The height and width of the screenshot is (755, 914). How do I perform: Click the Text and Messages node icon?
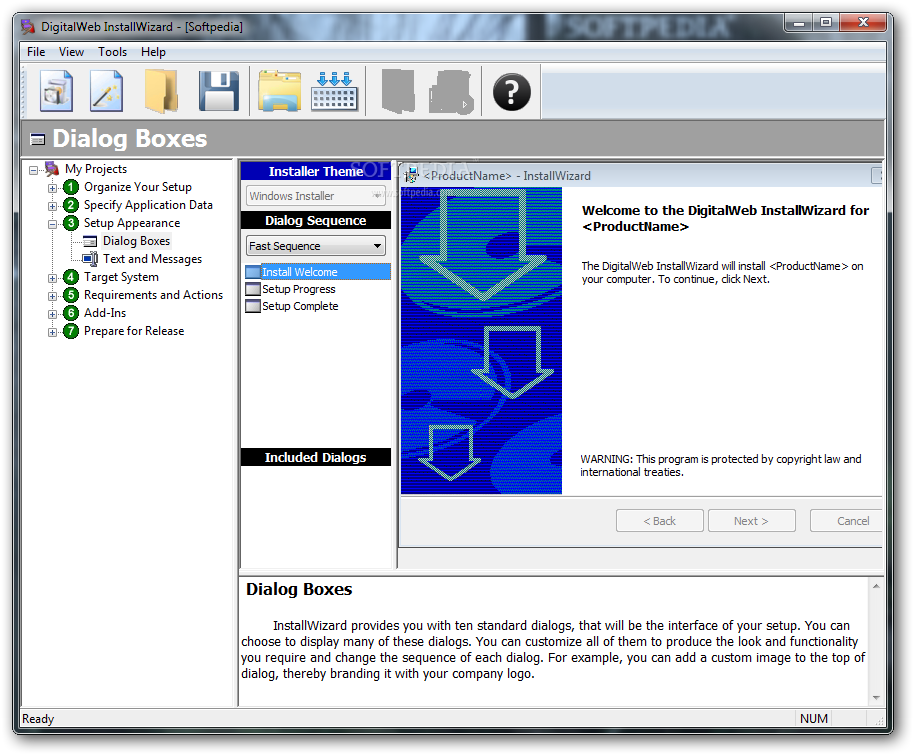click(90, 259)
